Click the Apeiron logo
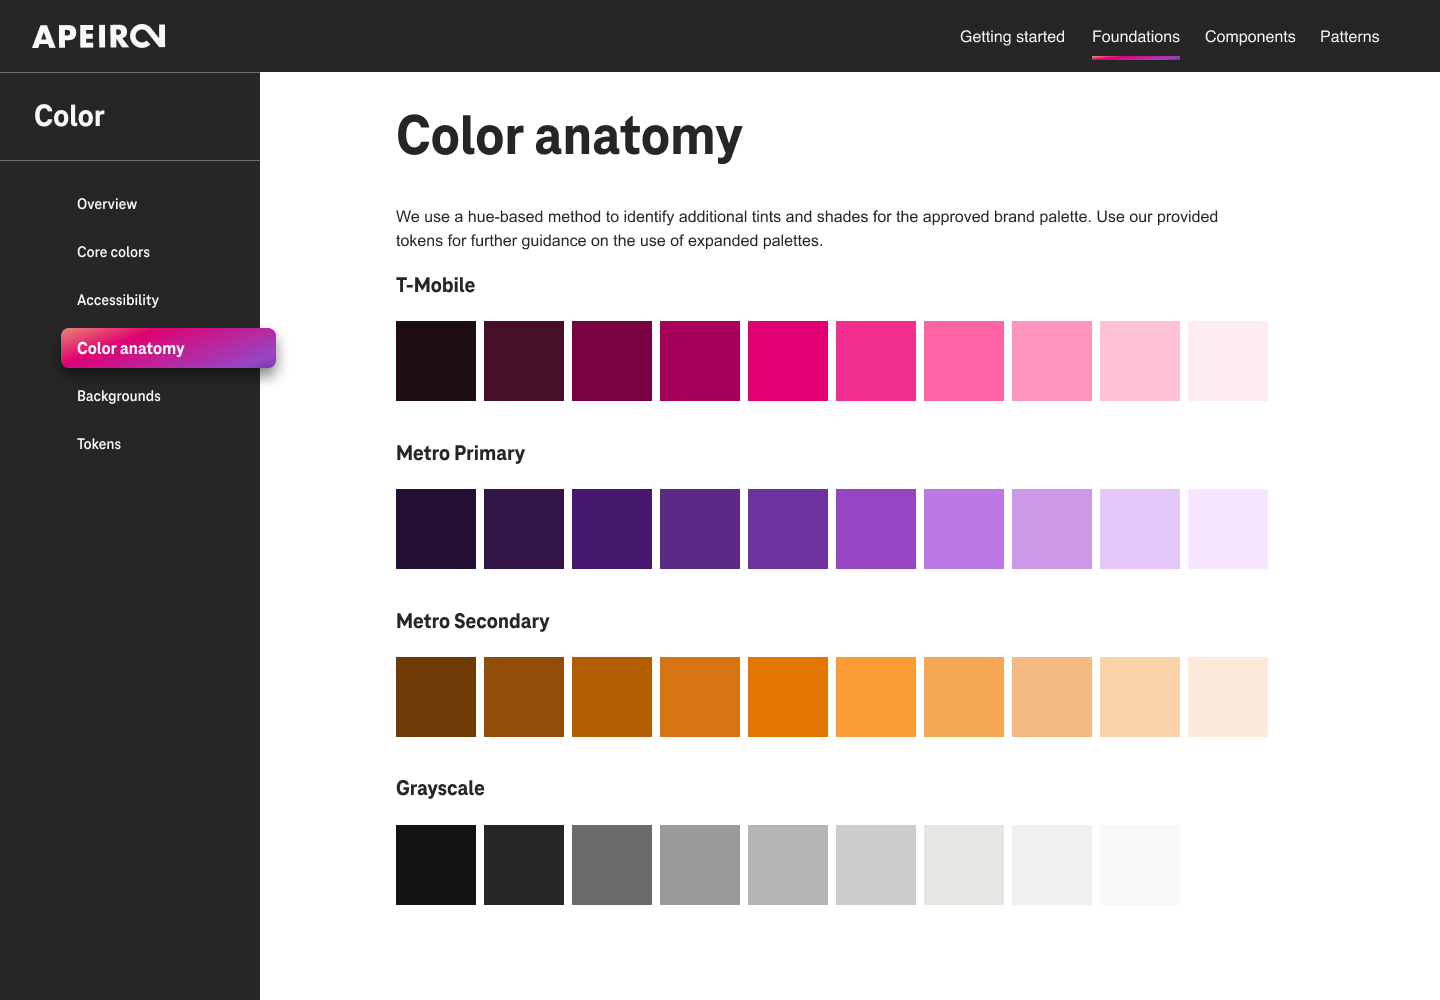Viewport: 1440px width, 1000px height. [99, 37]
